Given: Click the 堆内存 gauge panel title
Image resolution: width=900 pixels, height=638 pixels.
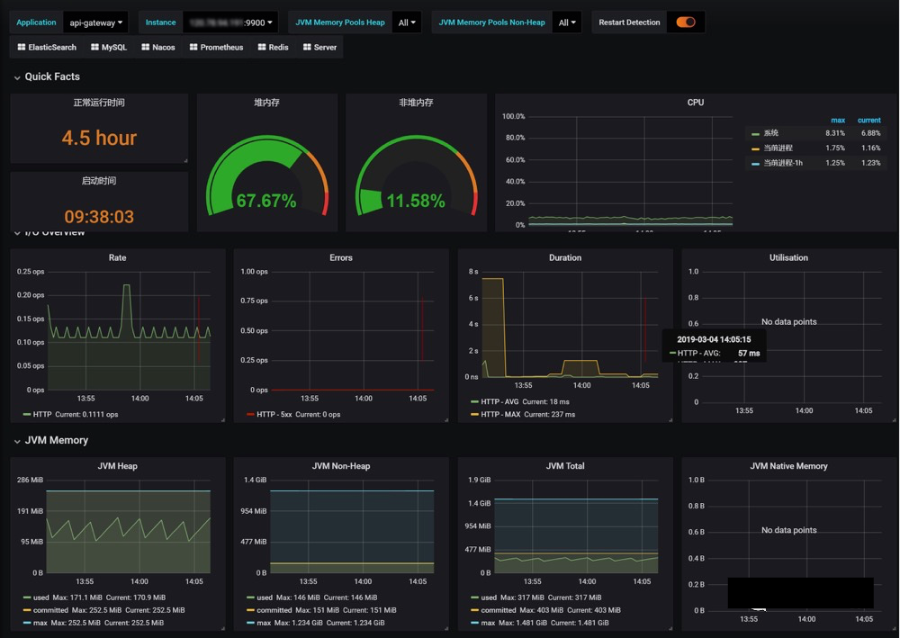Looking at the screenshot, I should pyautogui.click(x=267, y=102).
